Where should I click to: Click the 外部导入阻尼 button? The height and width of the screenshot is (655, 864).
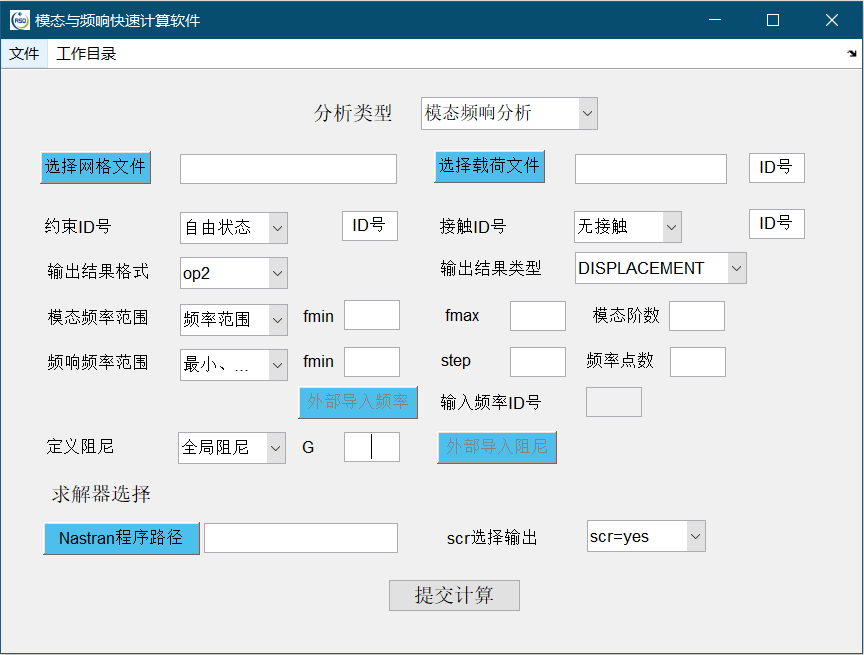pyautogui.click(x=497, y=447)
